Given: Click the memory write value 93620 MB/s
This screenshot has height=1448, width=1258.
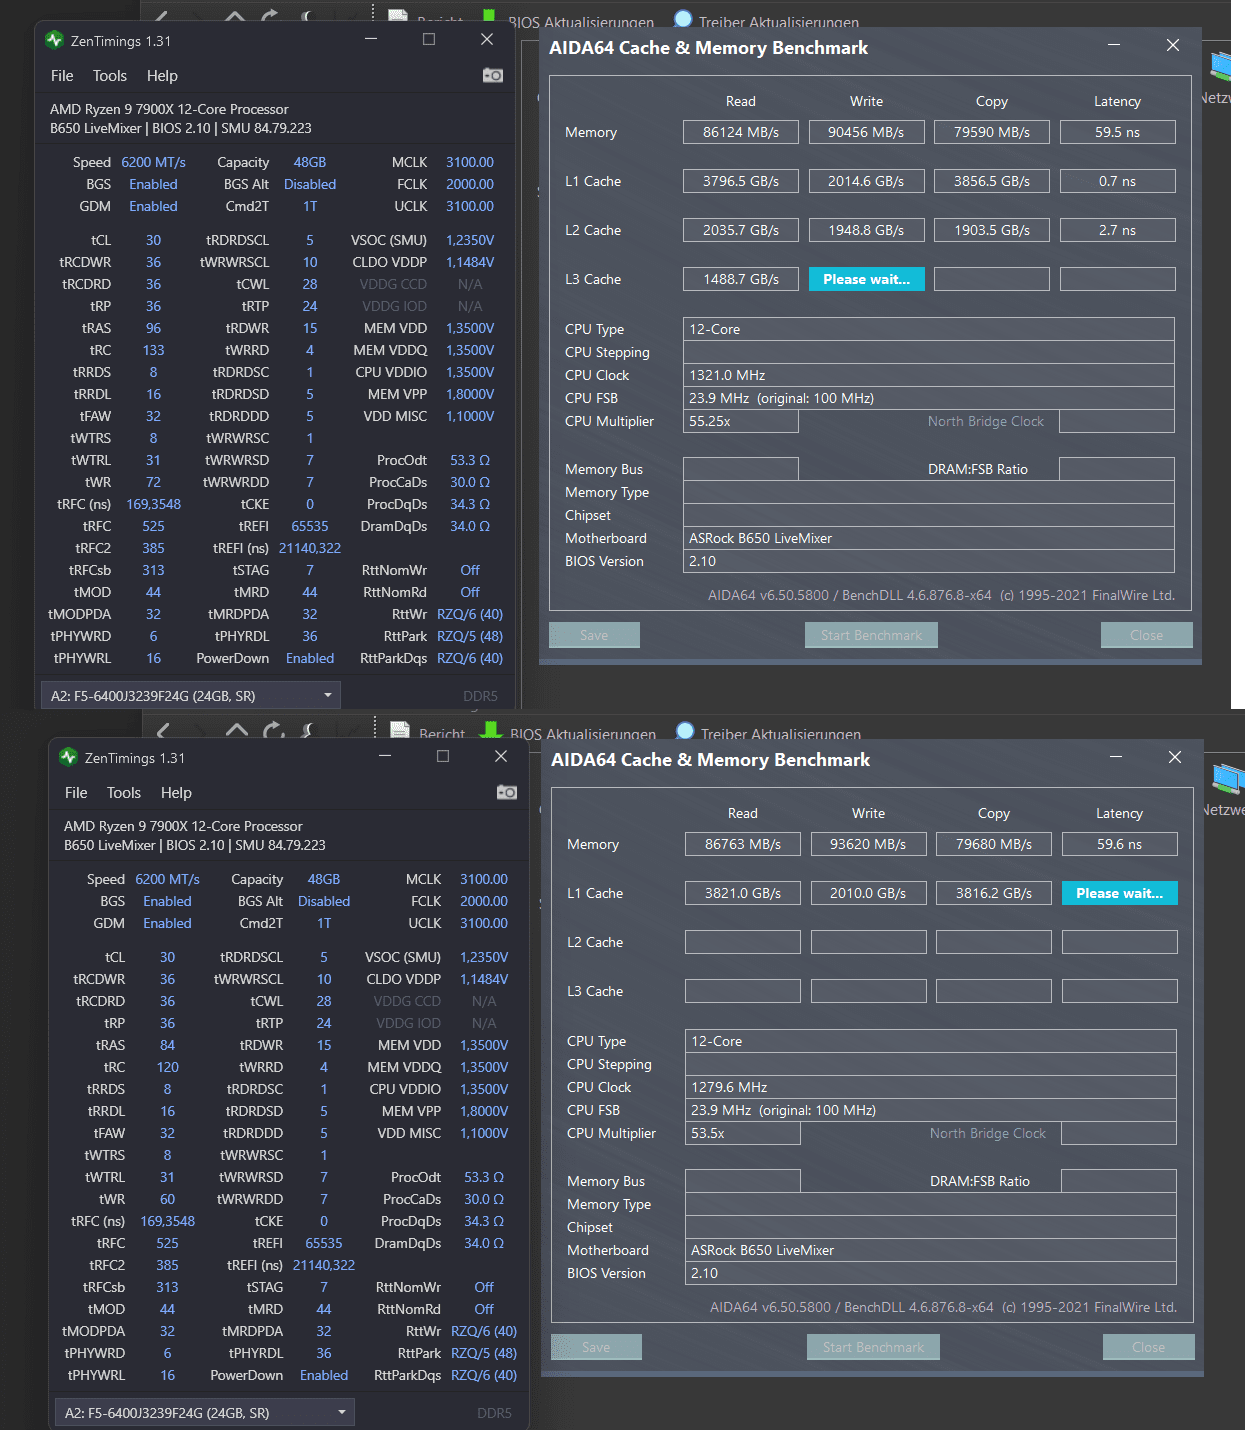Looking at the screenshot, I should coord(868,844).
